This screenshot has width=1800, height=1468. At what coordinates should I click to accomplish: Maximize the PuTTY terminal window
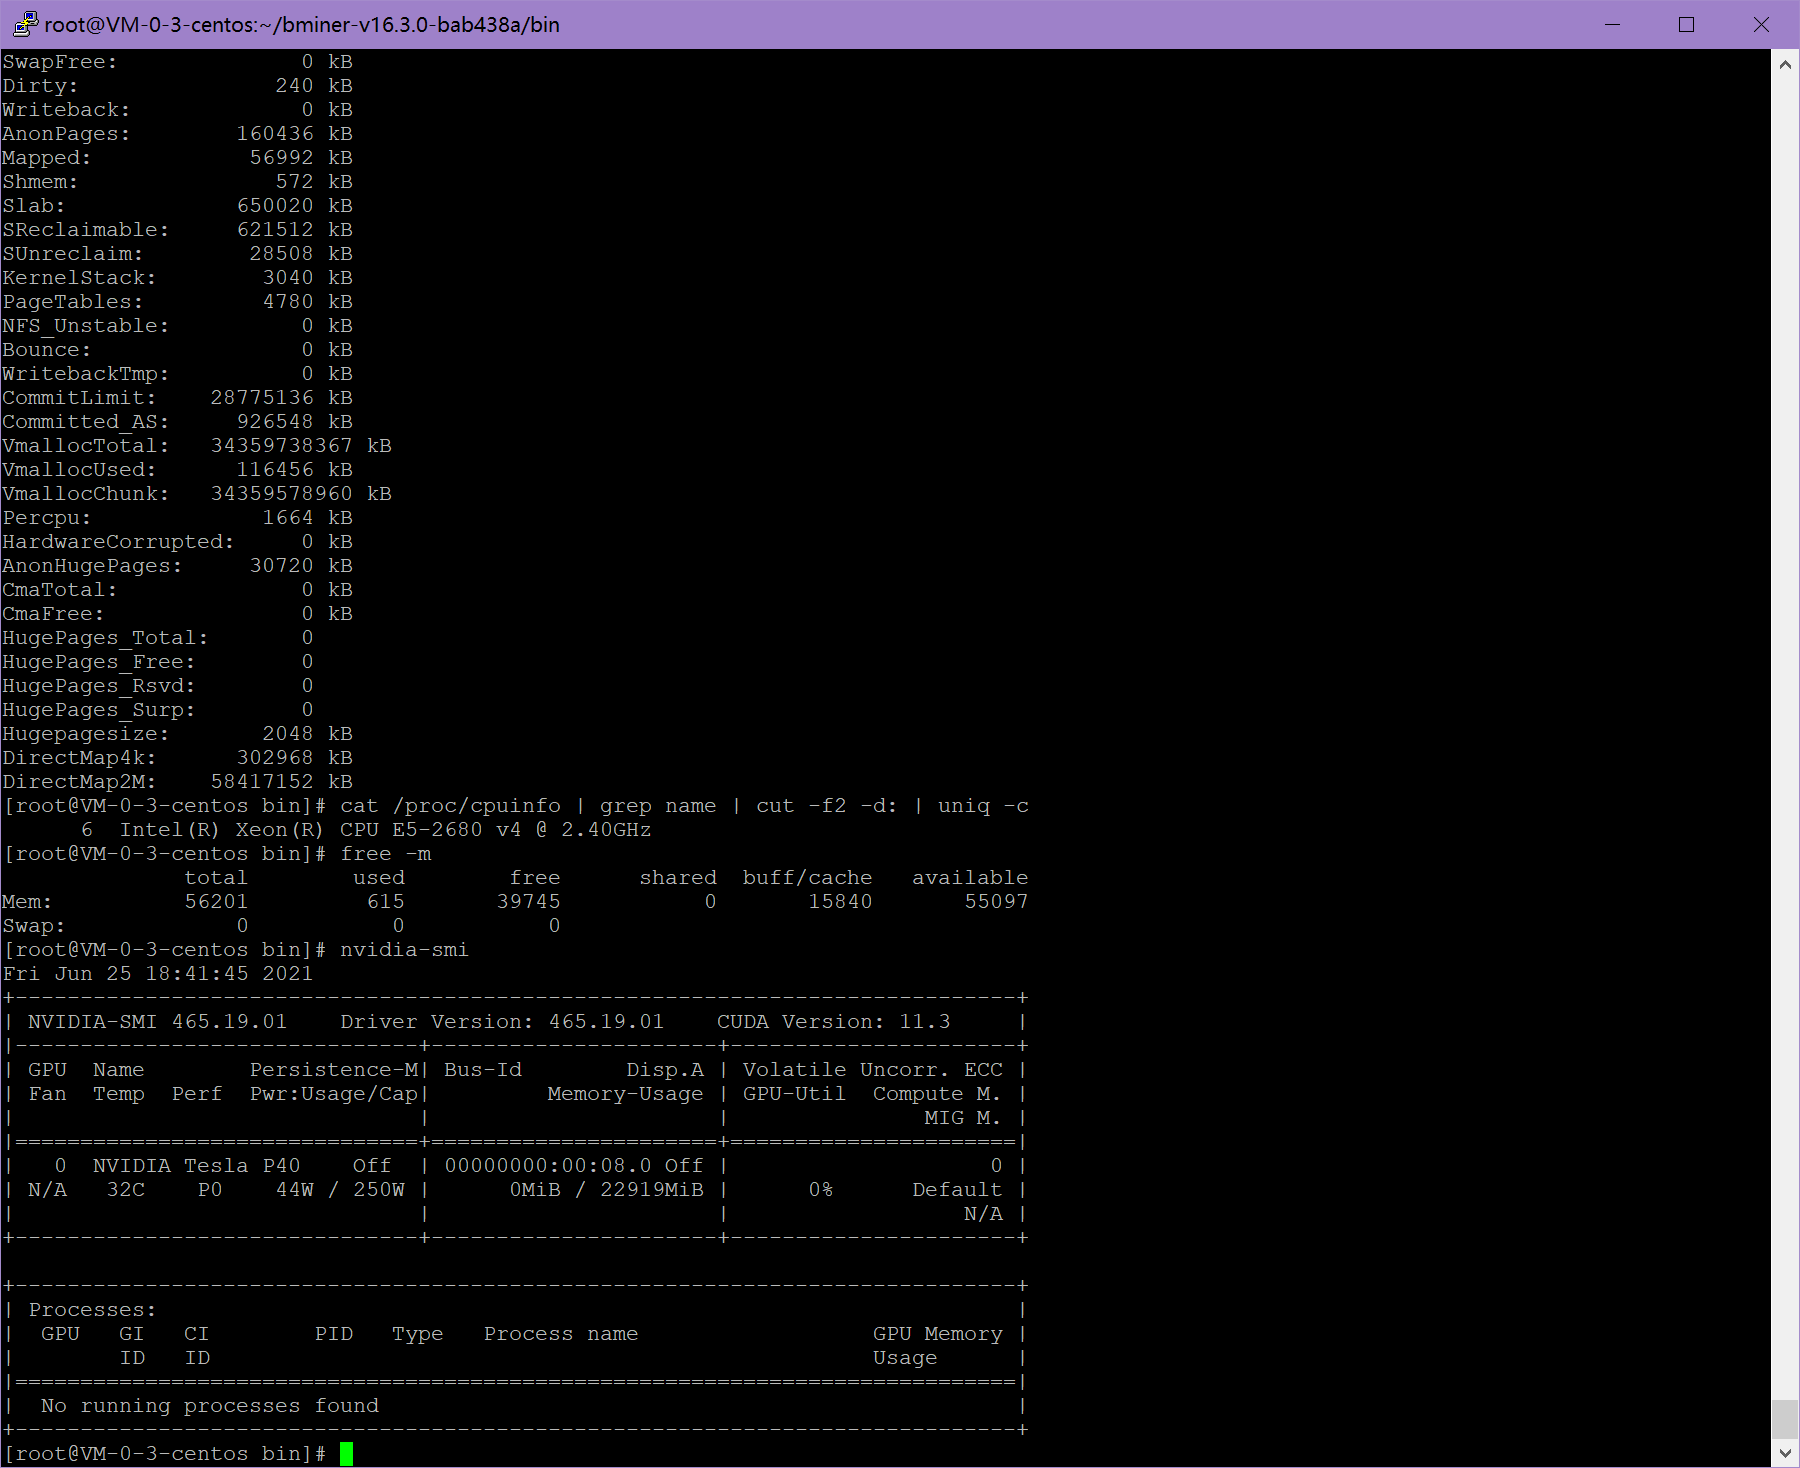click(x=1686, y=24)
